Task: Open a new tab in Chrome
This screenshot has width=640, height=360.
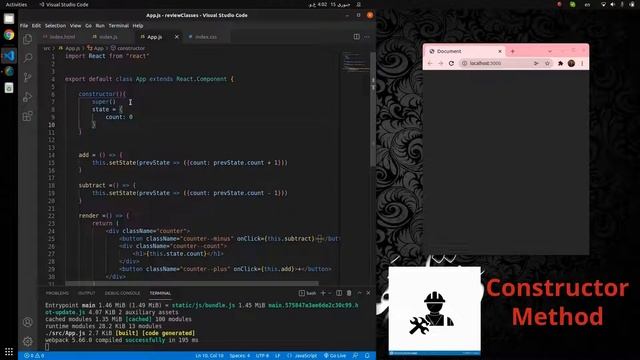Action: point(513,51)
